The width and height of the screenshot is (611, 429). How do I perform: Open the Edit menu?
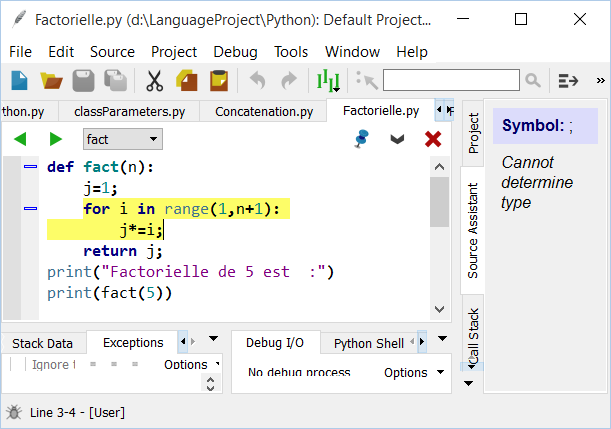pos(61,52)
